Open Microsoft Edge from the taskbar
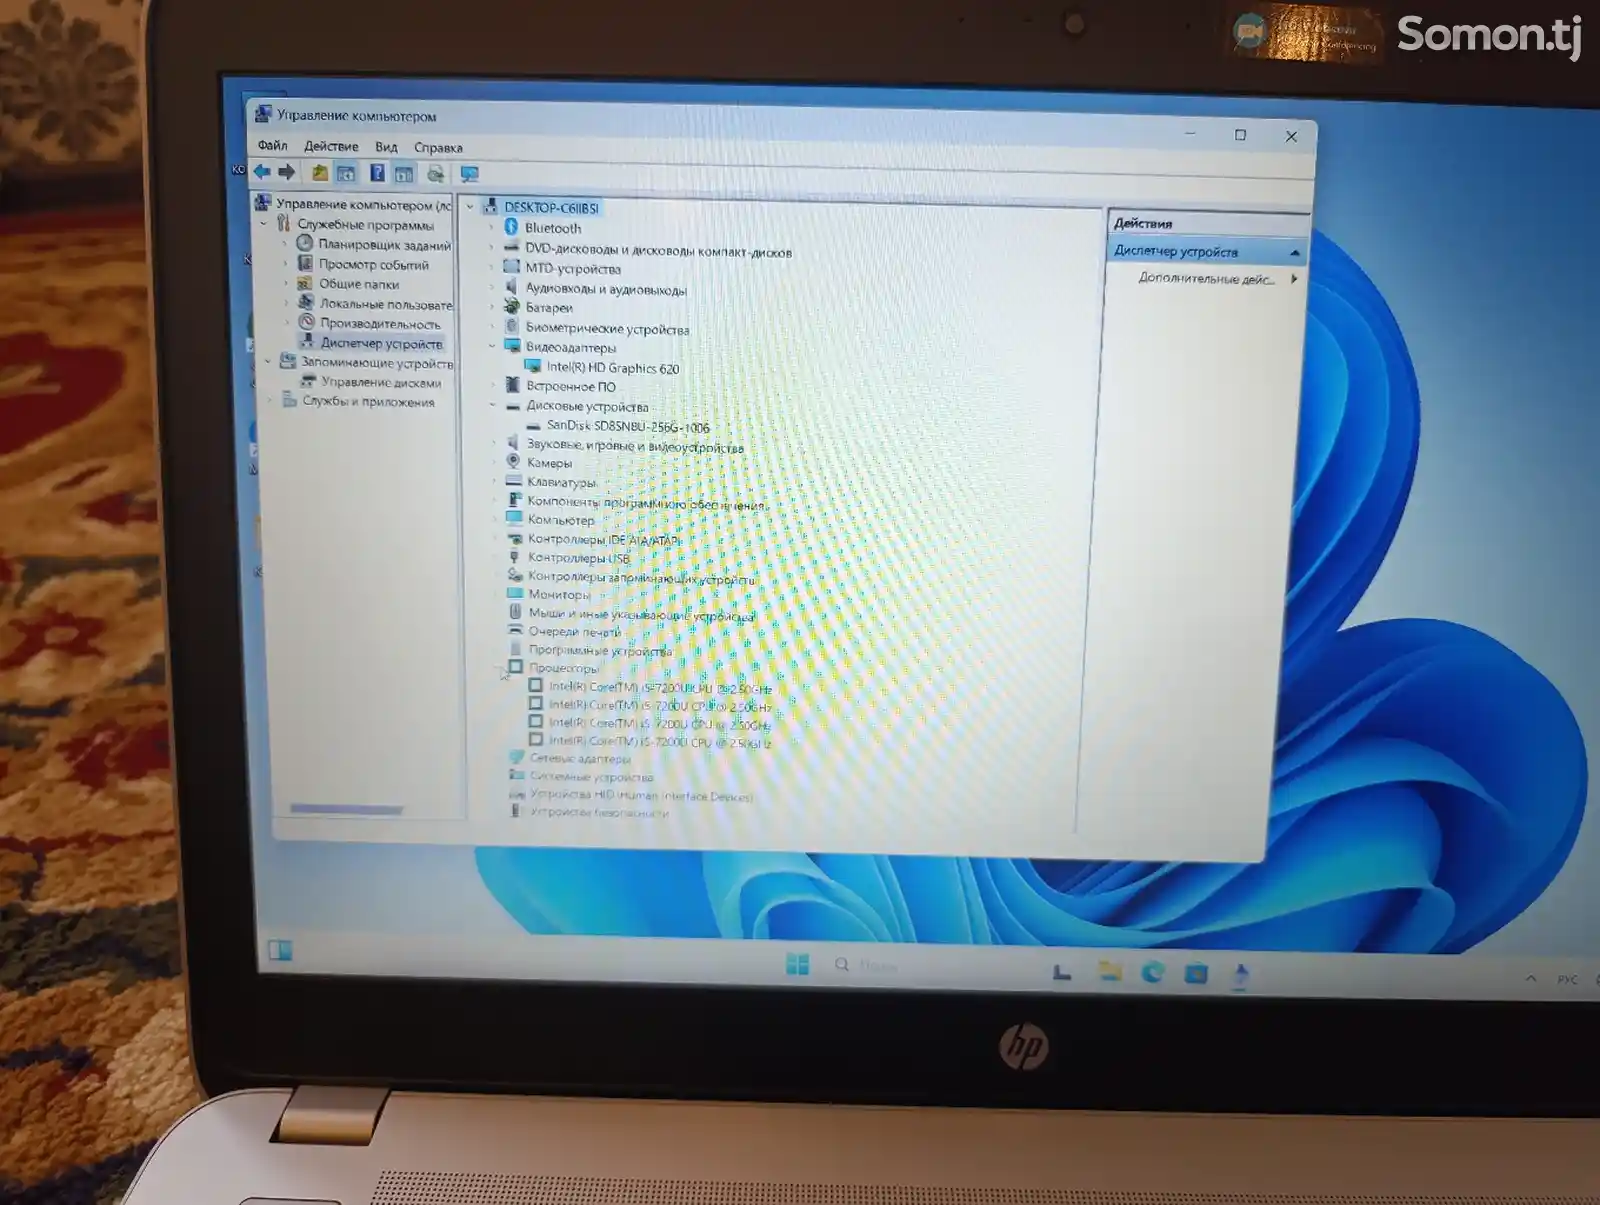This screenshot has height=1205, width=1600. tap(1153, 971)
